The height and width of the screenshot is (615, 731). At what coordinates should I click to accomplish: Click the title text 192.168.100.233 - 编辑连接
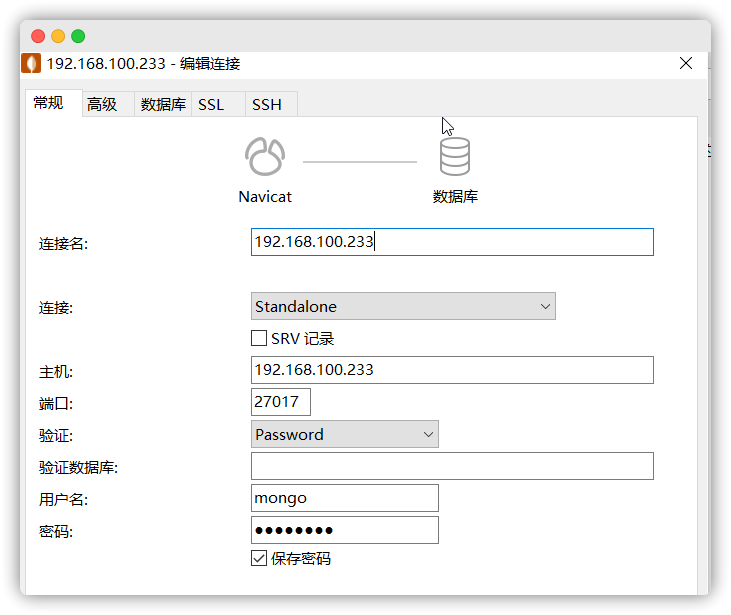[143, 63]
